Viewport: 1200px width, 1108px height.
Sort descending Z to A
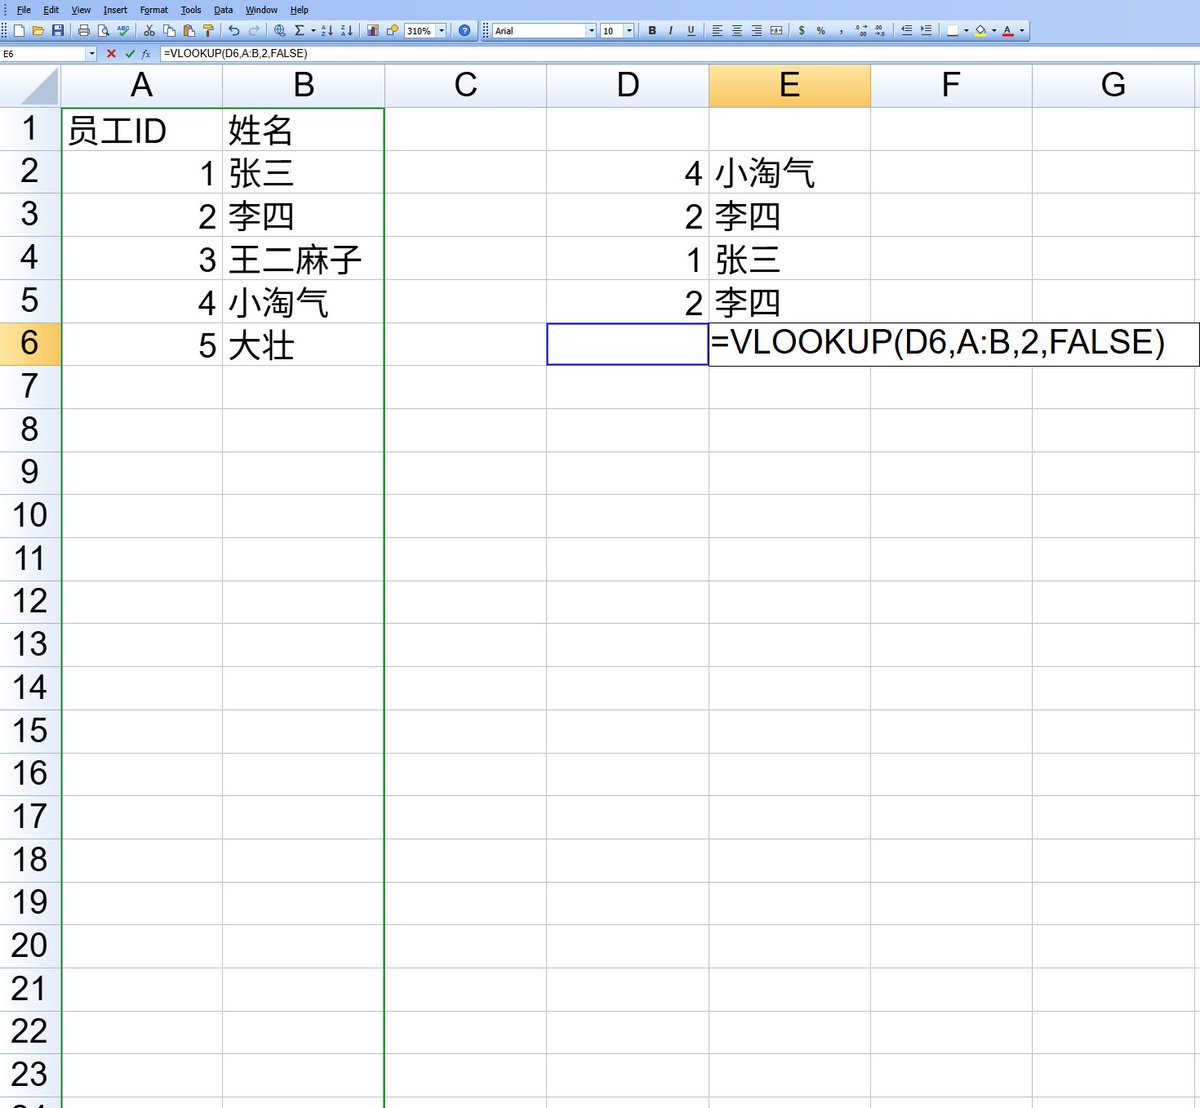tap(347, 31)
